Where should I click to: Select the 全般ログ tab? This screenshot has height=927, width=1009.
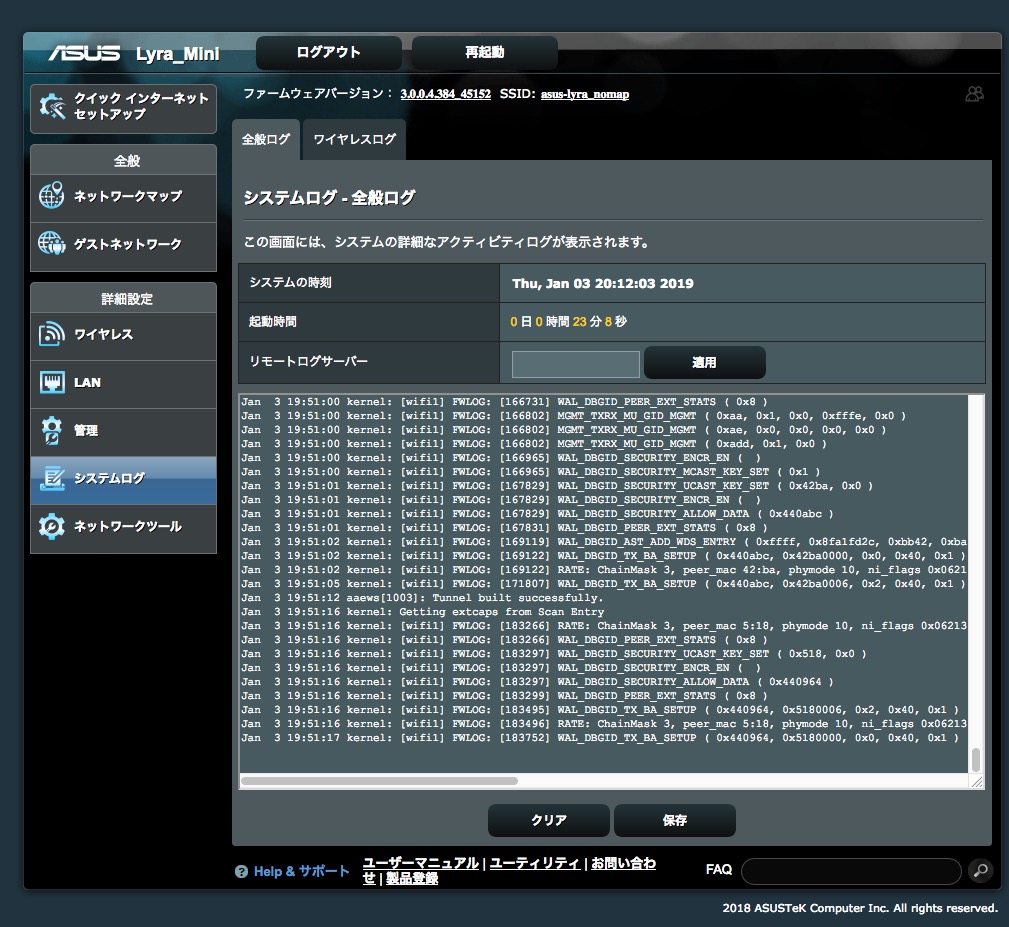[266, 139]
